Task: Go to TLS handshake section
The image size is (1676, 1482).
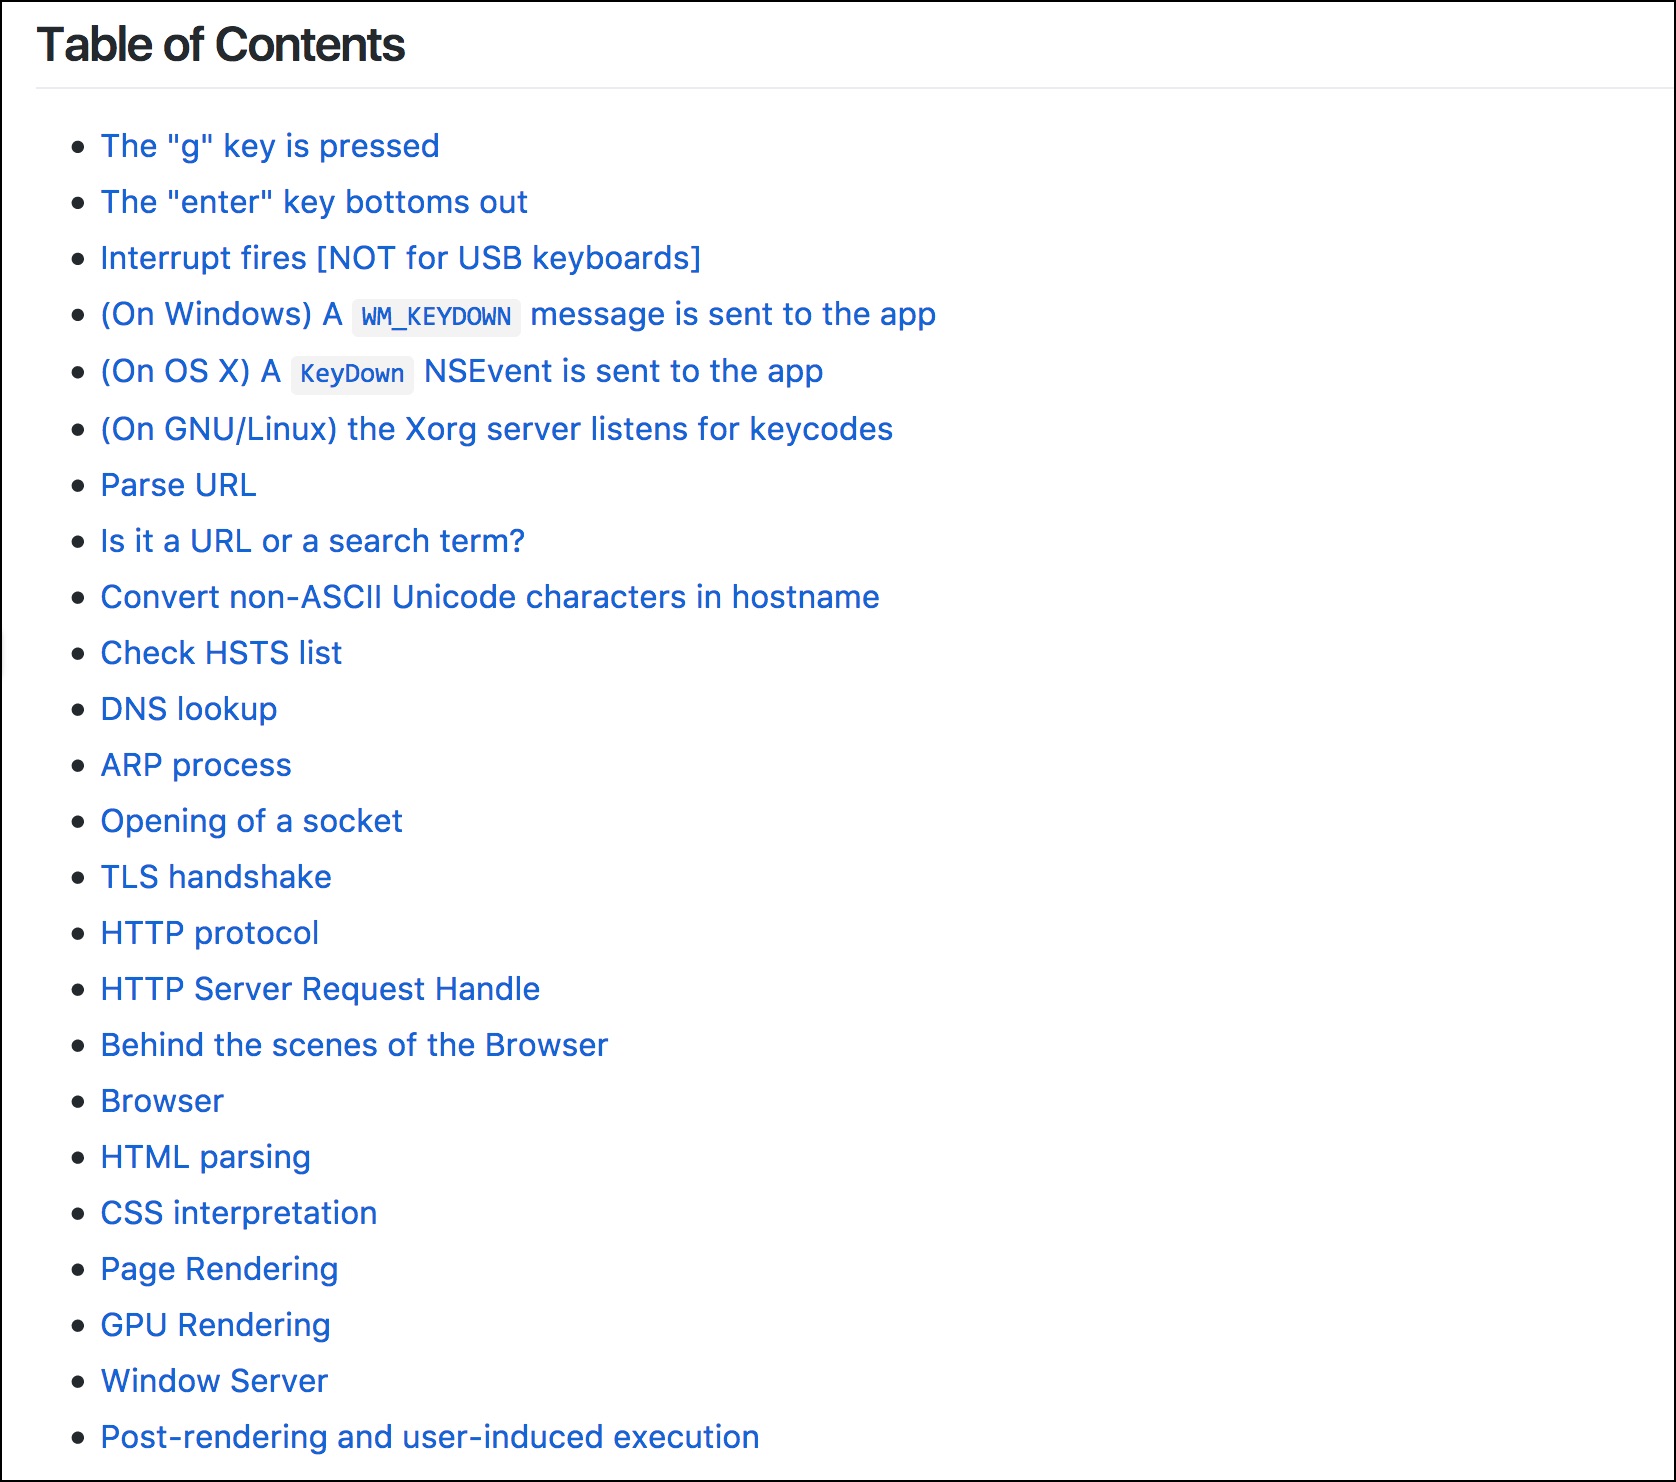Action: 216,877
